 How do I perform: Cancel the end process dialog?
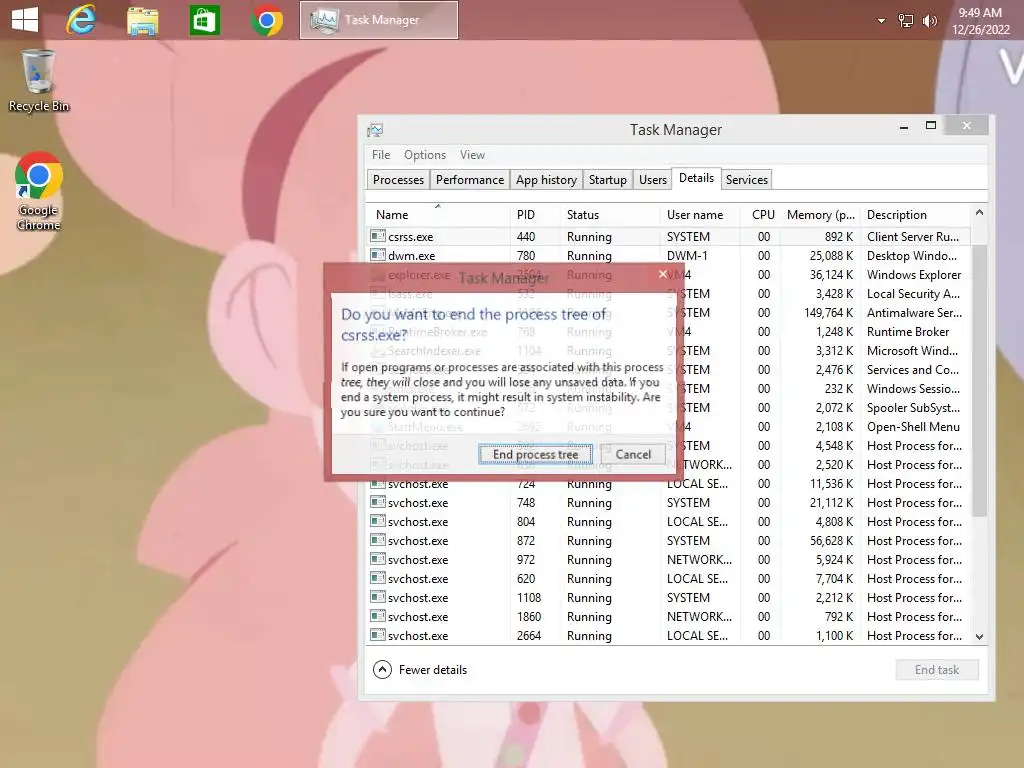[x=633, y=455]
